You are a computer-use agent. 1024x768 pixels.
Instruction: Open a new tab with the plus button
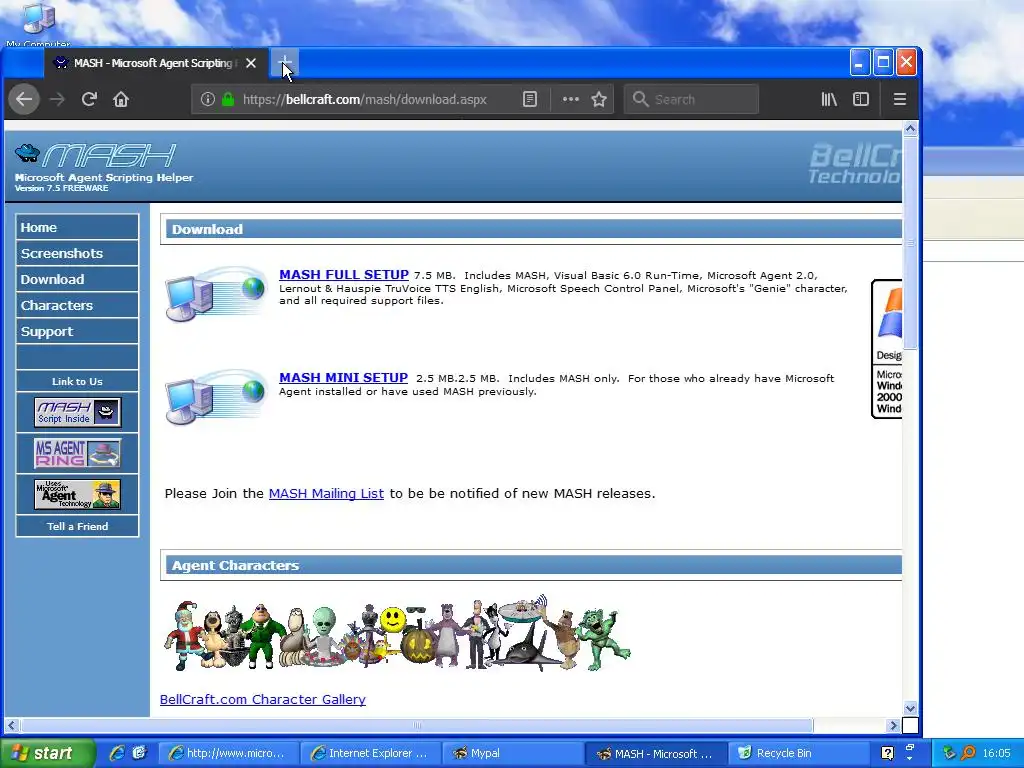coord(285,63)
